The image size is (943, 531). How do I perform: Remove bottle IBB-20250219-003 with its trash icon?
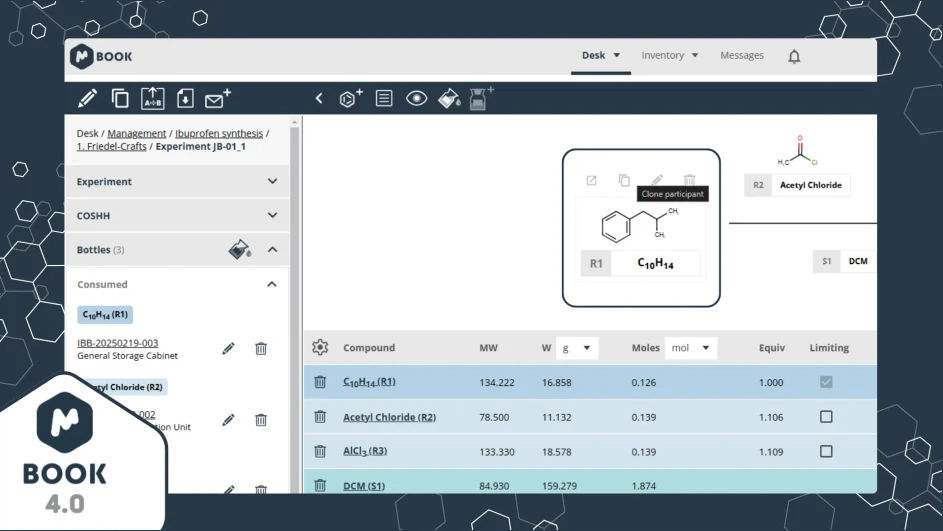(261, 348)
